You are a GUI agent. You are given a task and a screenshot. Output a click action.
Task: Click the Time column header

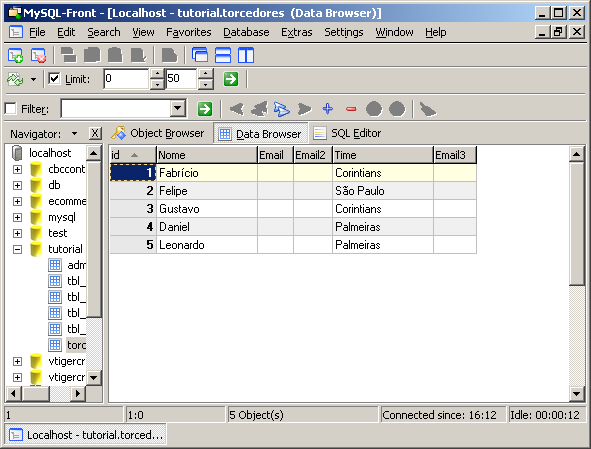(x=383, y=155)
